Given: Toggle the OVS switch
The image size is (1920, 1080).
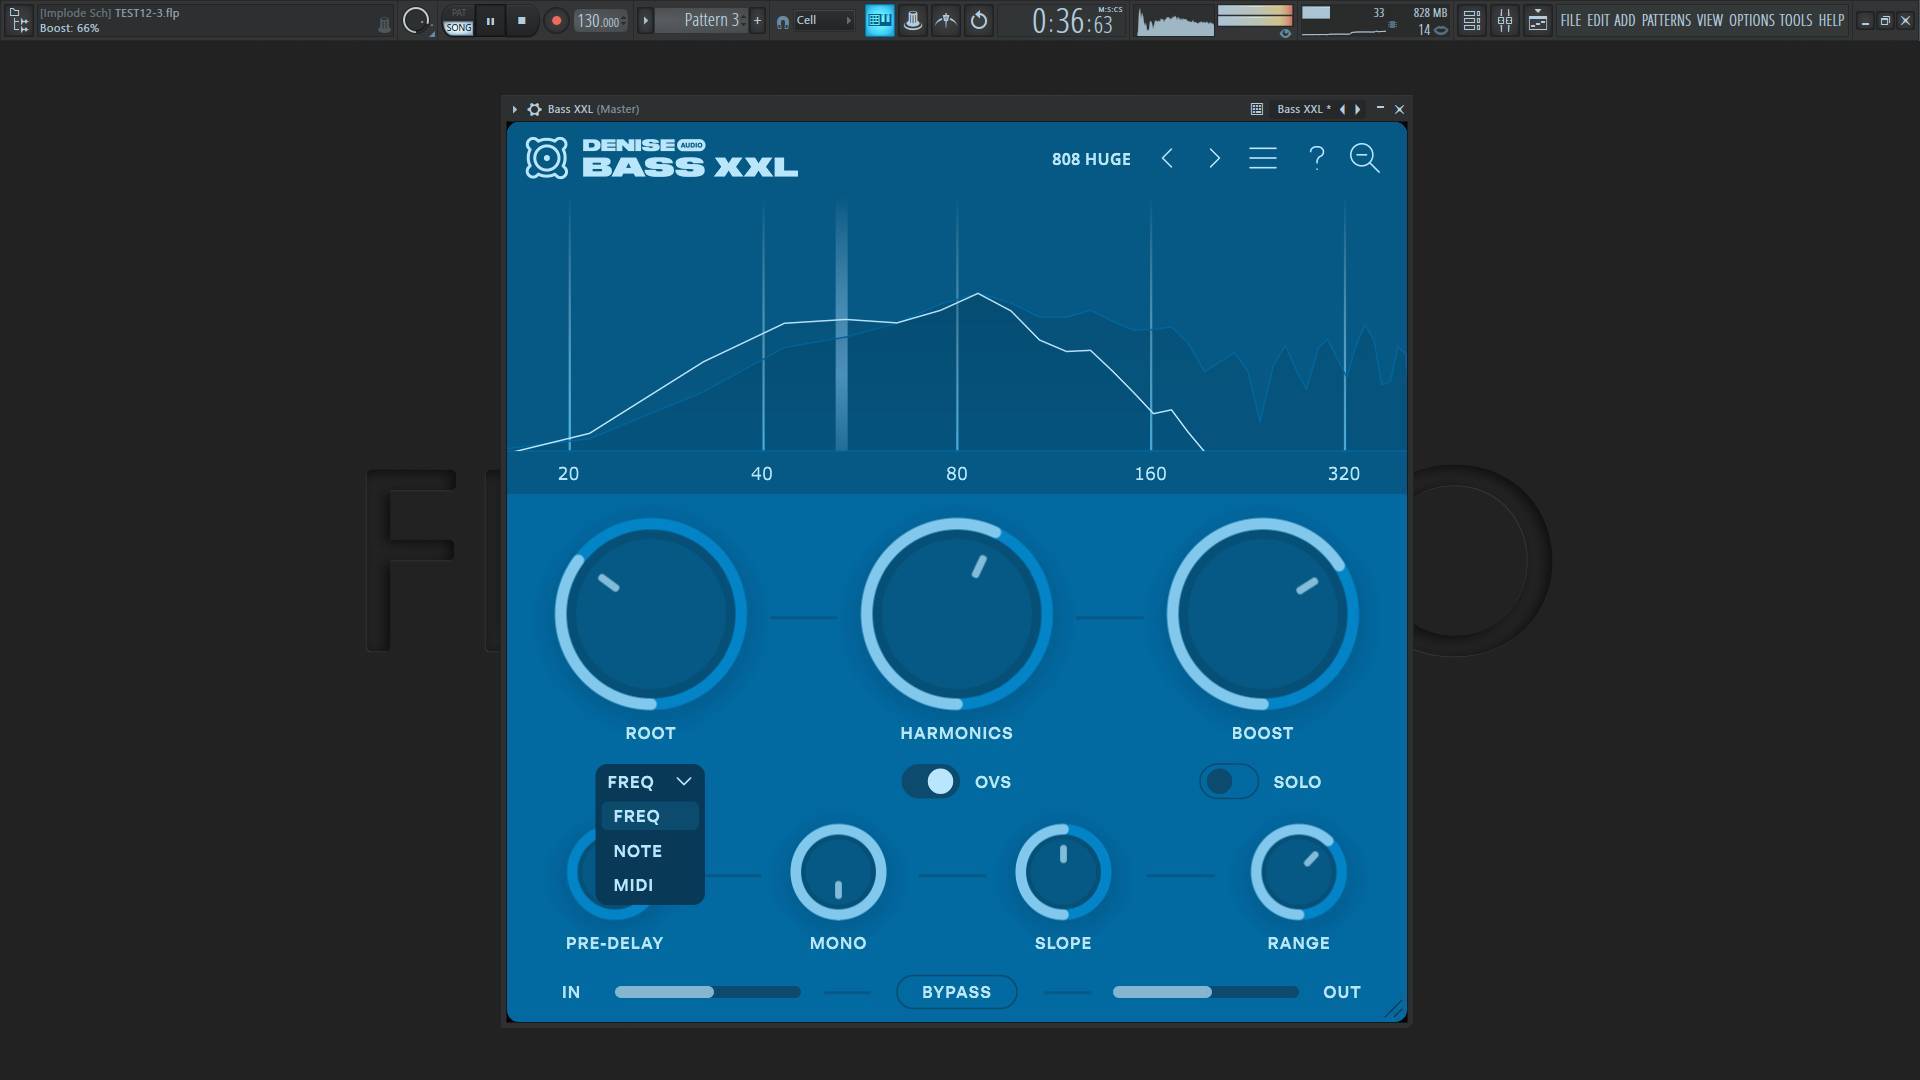Looking at the screenshot, I should coord(930,782).
